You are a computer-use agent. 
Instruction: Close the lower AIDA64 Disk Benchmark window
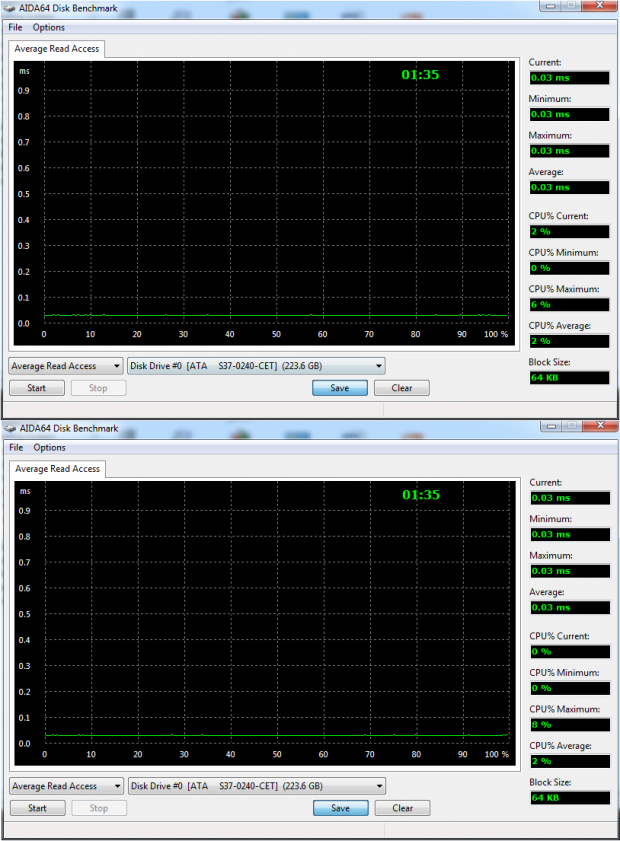pos(600,425)
